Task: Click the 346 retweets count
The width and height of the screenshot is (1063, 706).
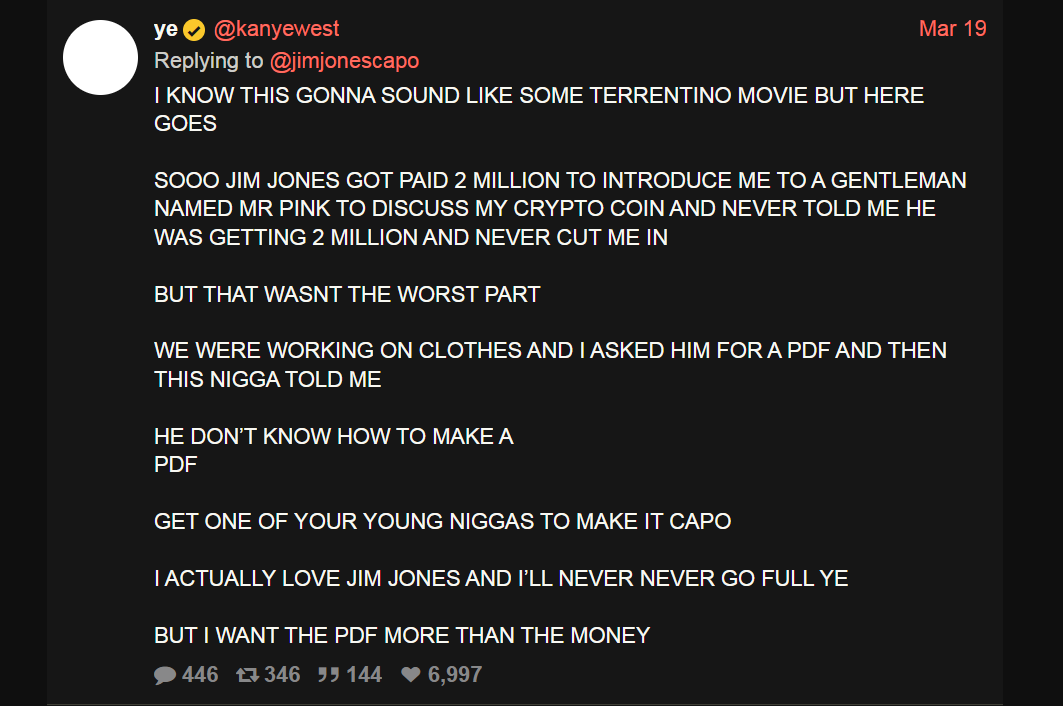Action: point(282,675)
